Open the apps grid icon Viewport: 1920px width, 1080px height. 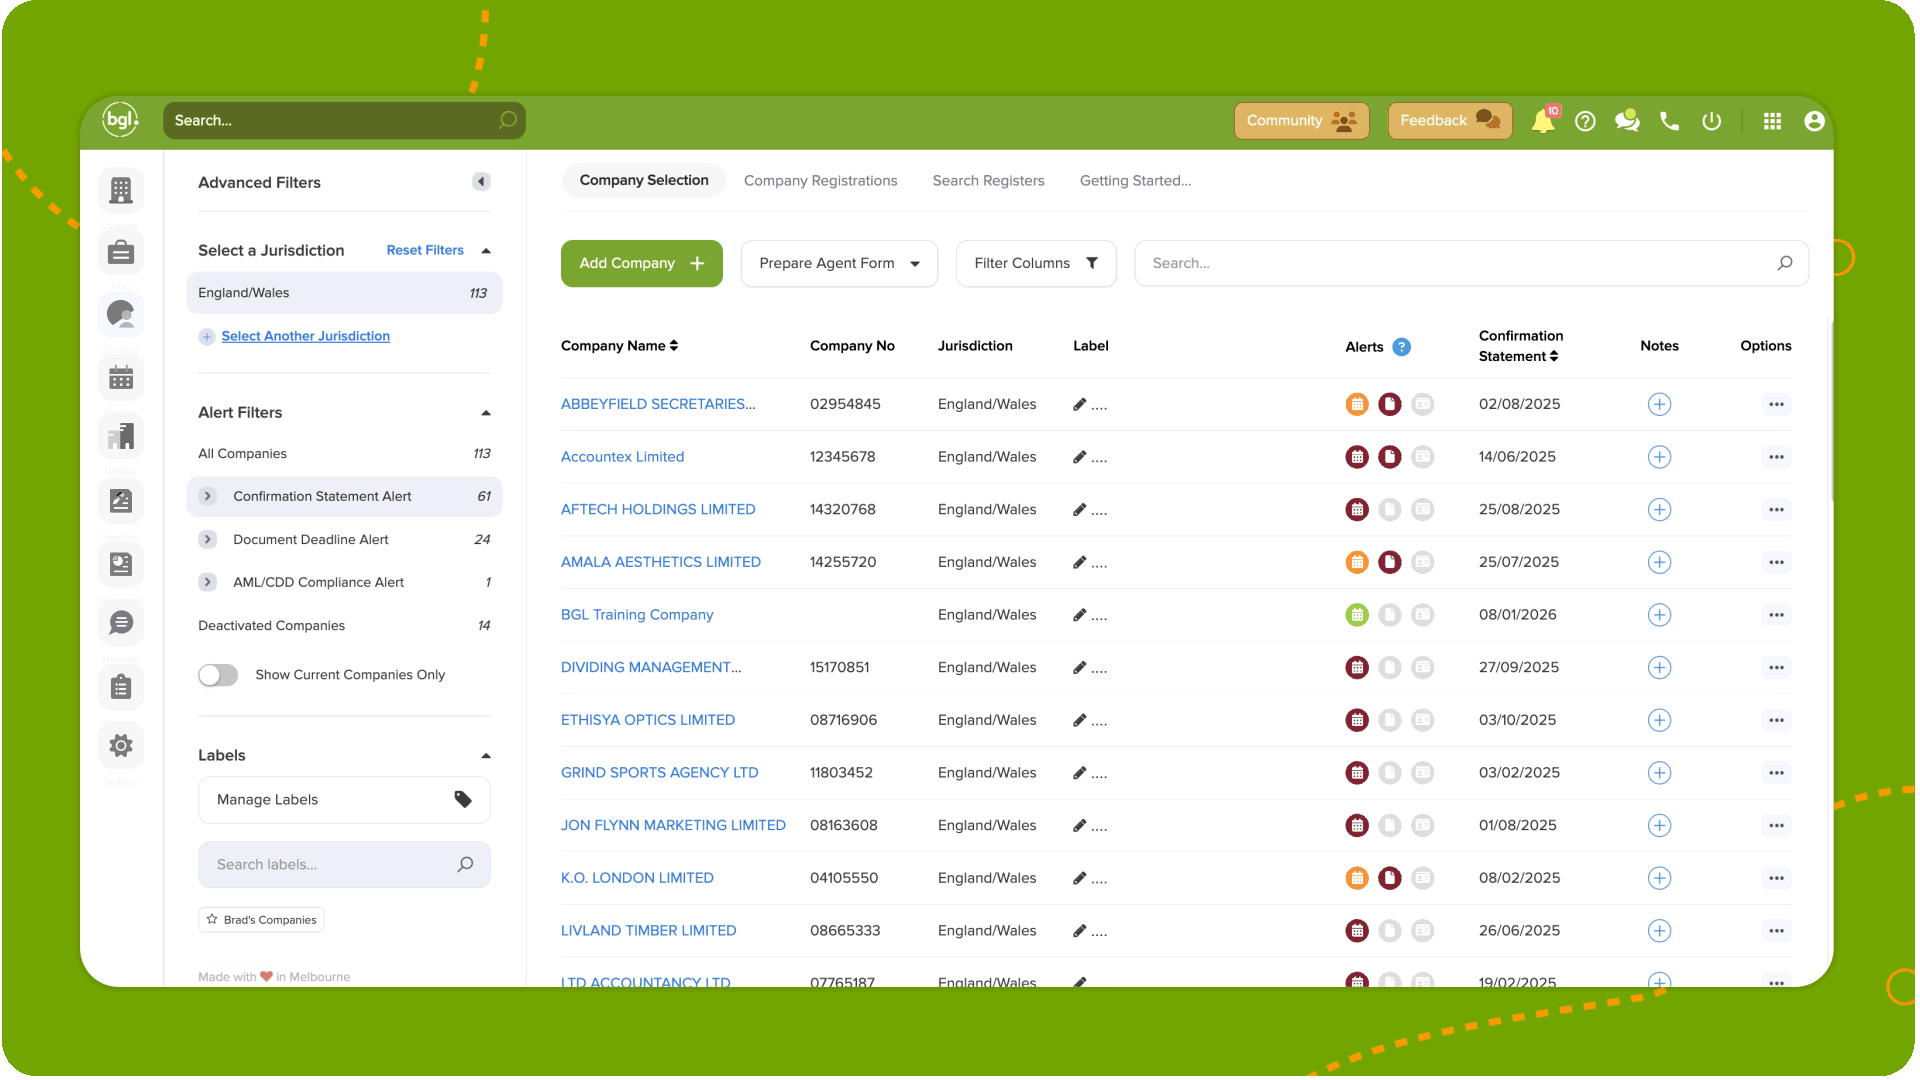tap(1772, 121)
